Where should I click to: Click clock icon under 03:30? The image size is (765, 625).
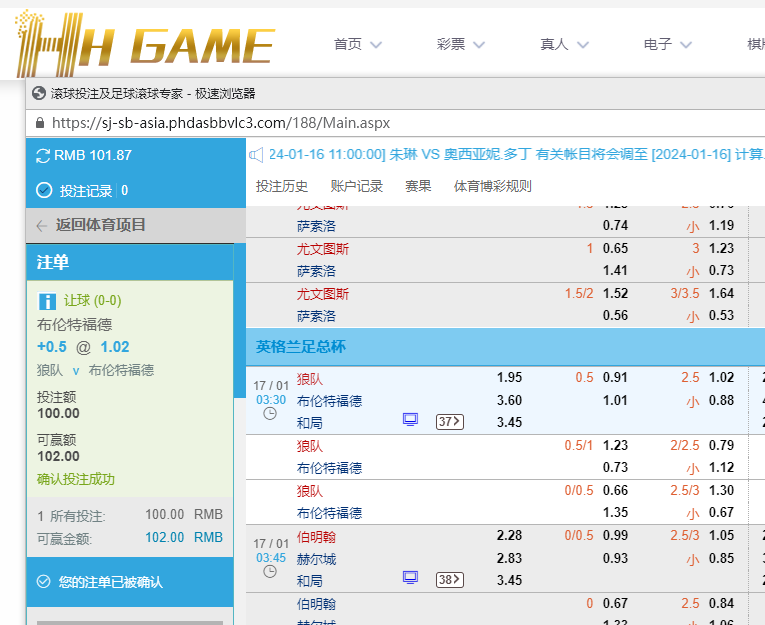(x=270, y=414)
